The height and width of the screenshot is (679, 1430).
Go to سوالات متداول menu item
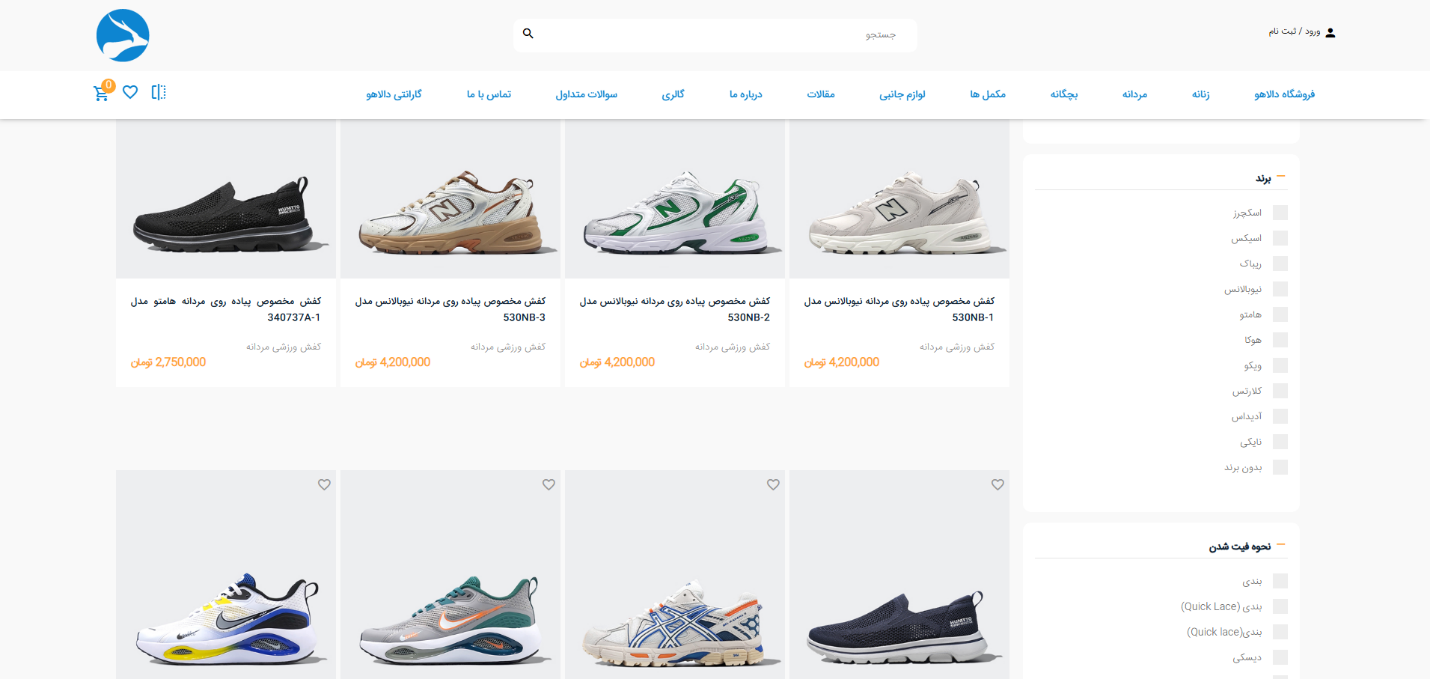pos(587,94)
